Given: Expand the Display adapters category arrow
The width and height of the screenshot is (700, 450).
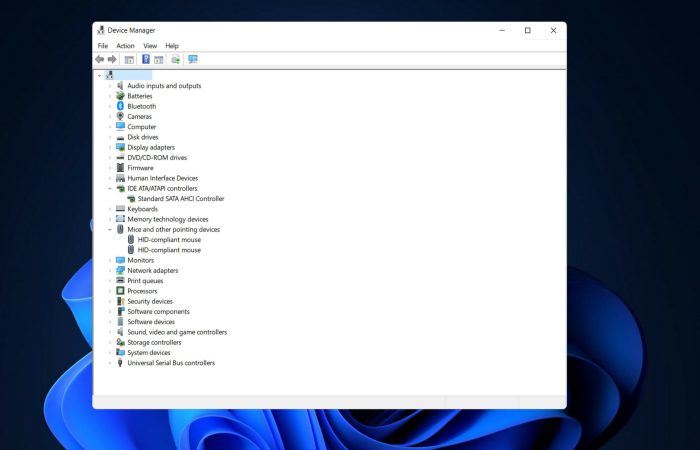Looking at the screenshot, I should pyautogui.click(x=110, y=147).
